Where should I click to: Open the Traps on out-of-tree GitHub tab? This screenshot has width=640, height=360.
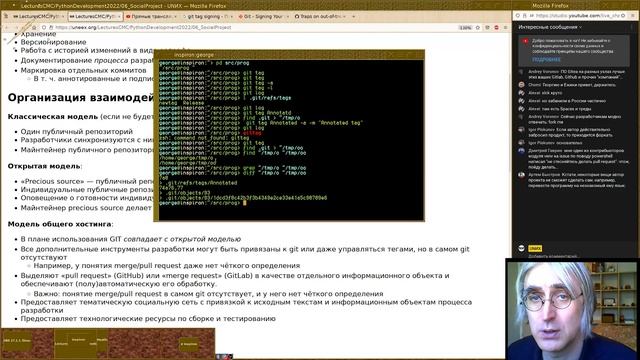[320, 16]
